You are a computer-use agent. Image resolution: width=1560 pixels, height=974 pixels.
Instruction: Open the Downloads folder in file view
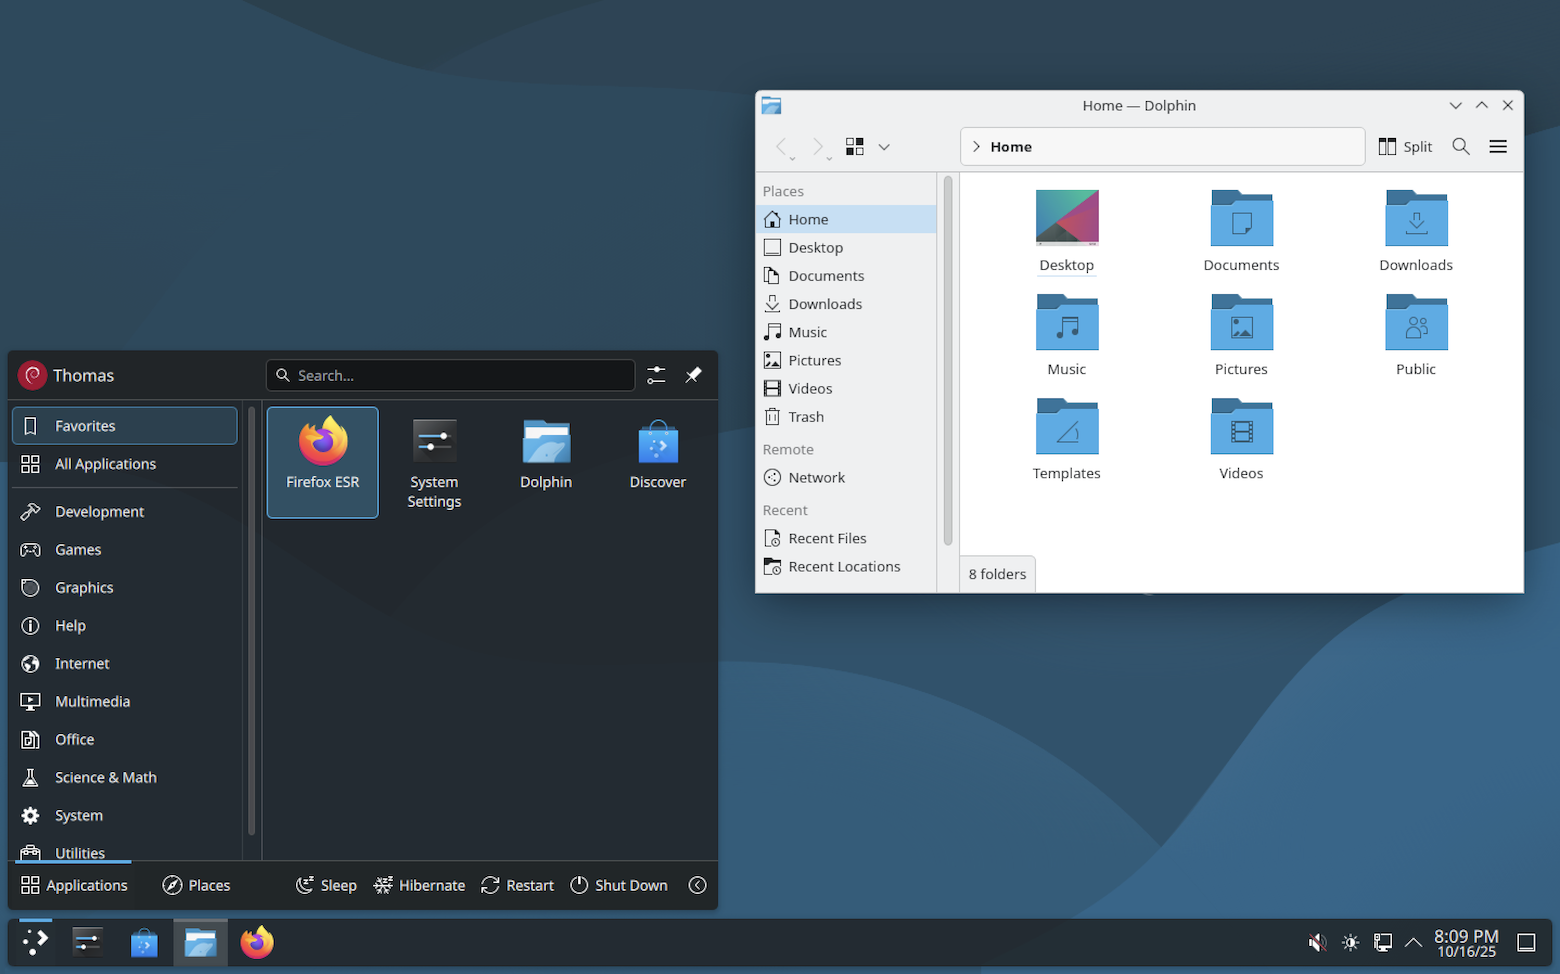(x=1415, y=230)
